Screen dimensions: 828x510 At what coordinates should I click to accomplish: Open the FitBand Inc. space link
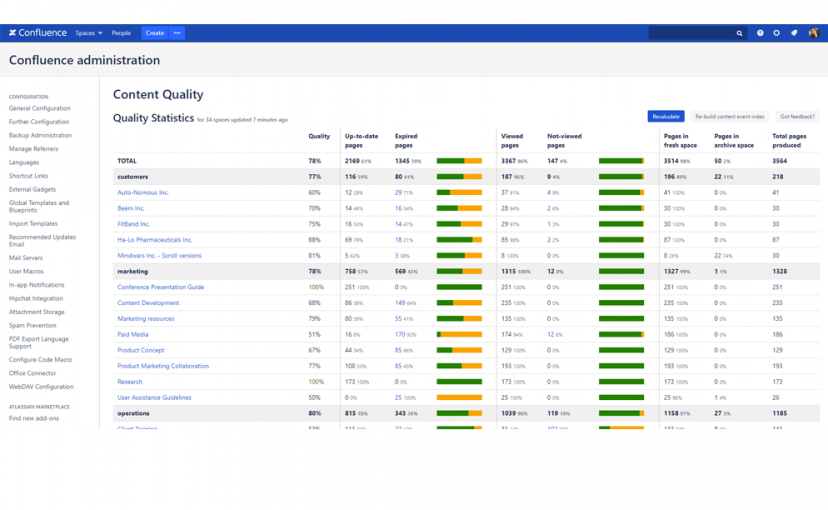coord(134,224)
